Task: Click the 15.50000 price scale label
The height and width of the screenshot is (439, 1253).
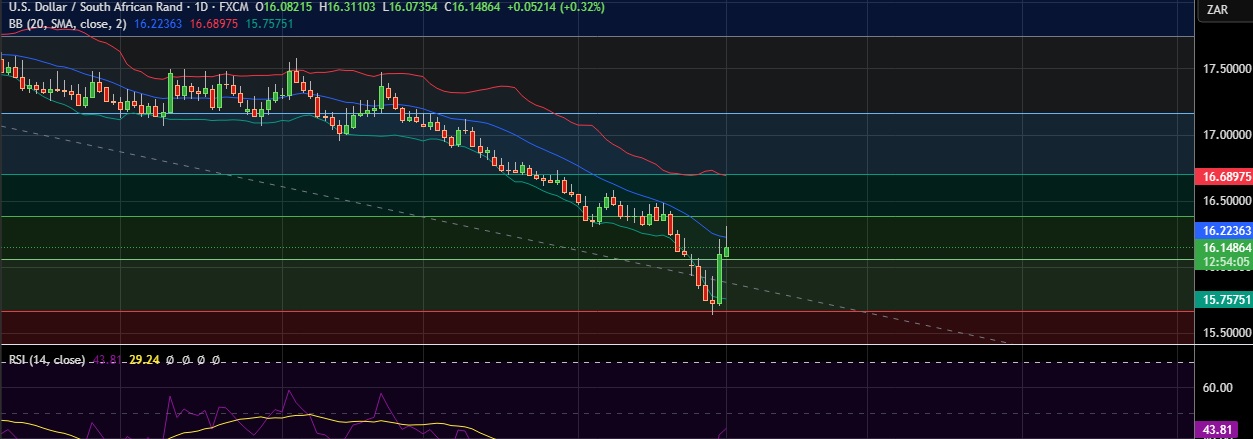Action: (1227, 333)
